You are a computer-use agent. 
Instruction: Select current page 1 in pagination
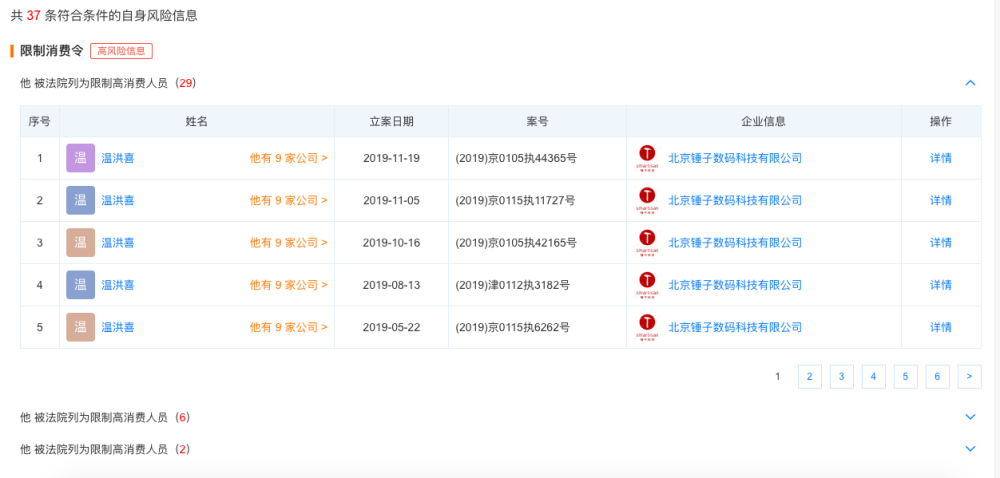tap(777, 377)
